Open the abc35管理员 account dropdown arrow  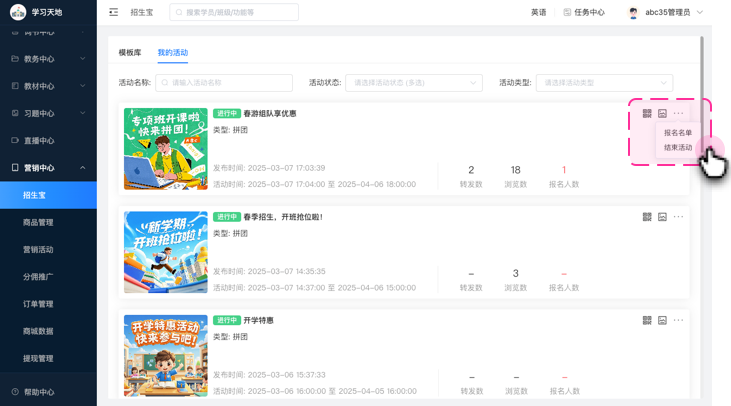[700, 13]
